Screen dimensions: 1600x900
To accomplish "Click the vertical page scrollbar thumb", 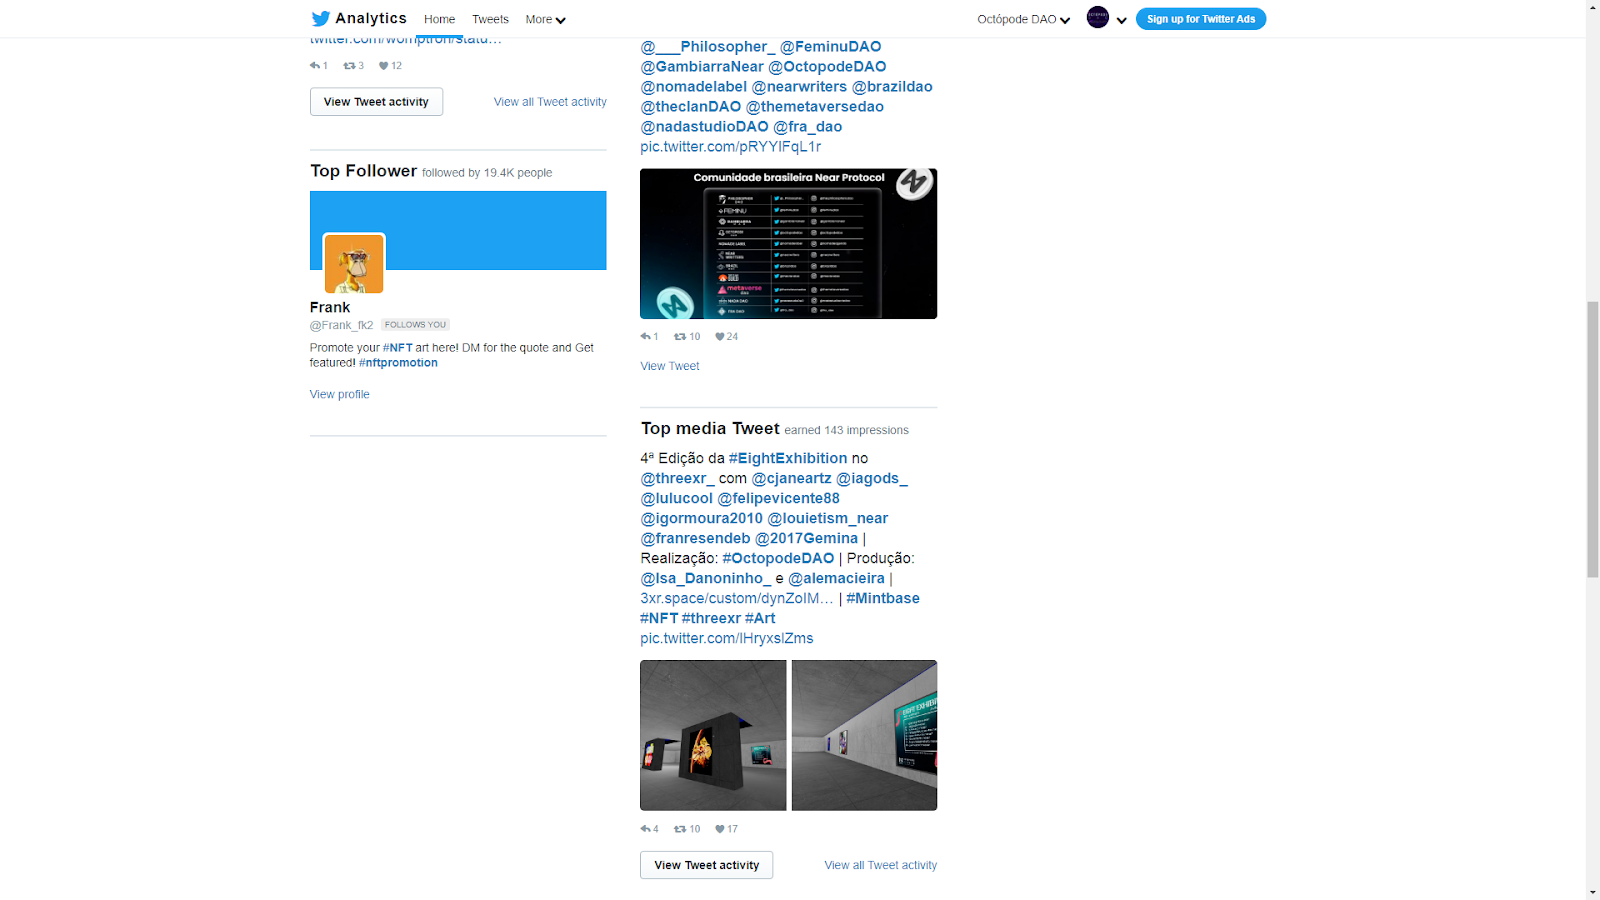I will [1593, 440].
